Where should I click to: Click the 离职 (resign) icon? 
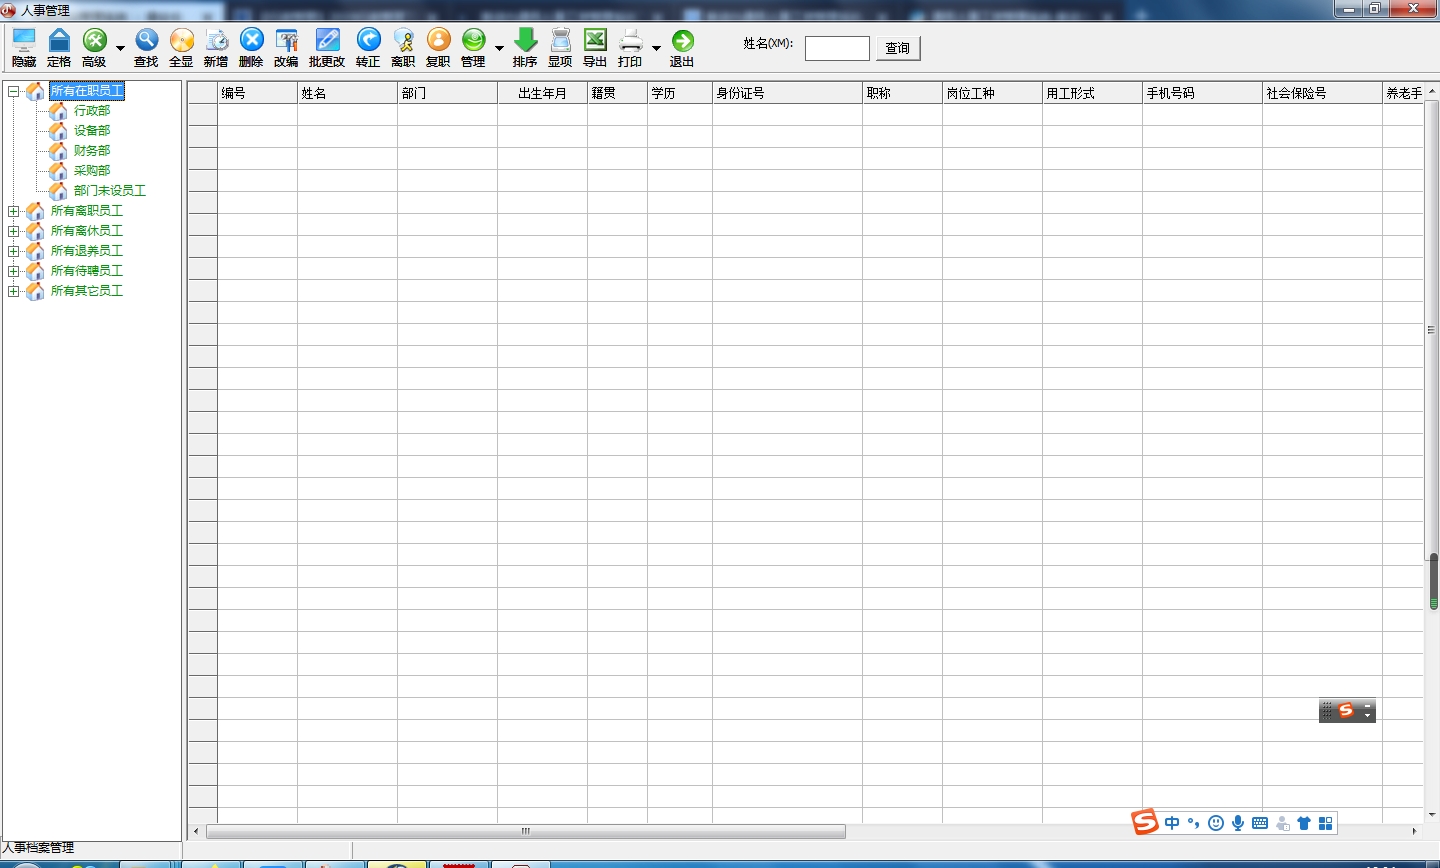[x=403, y=47]
